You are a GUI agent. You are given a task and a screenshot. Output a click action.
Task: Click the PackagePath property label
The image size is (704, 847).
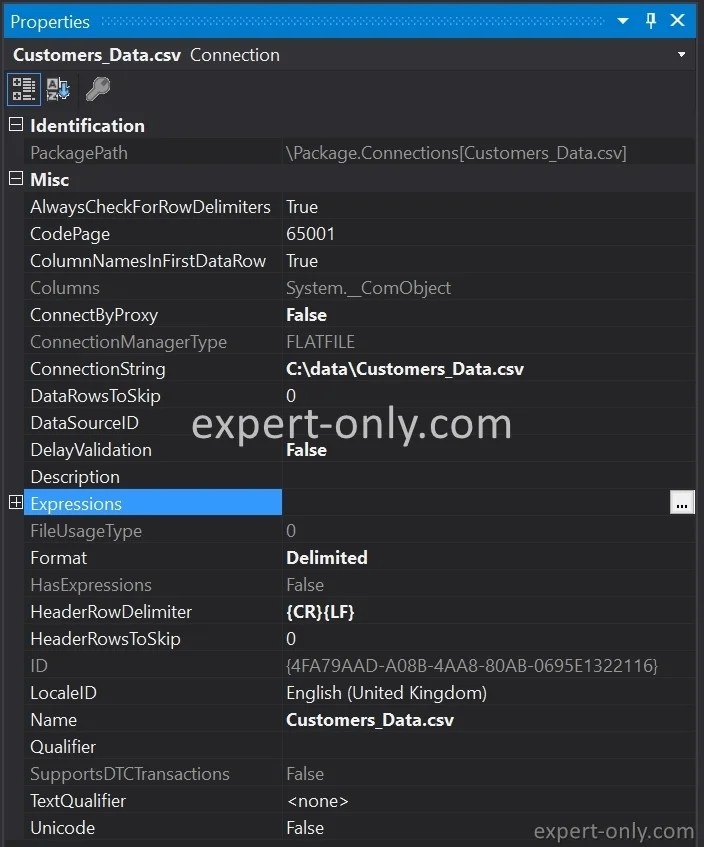(79, 153)
